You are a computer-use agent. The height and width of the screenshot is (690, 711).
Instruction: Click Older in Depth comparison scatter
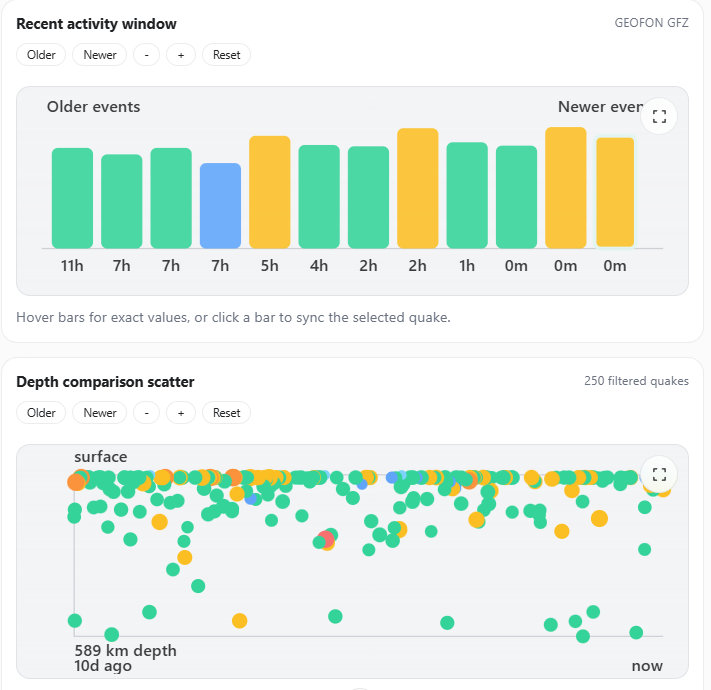pos(41,413)
